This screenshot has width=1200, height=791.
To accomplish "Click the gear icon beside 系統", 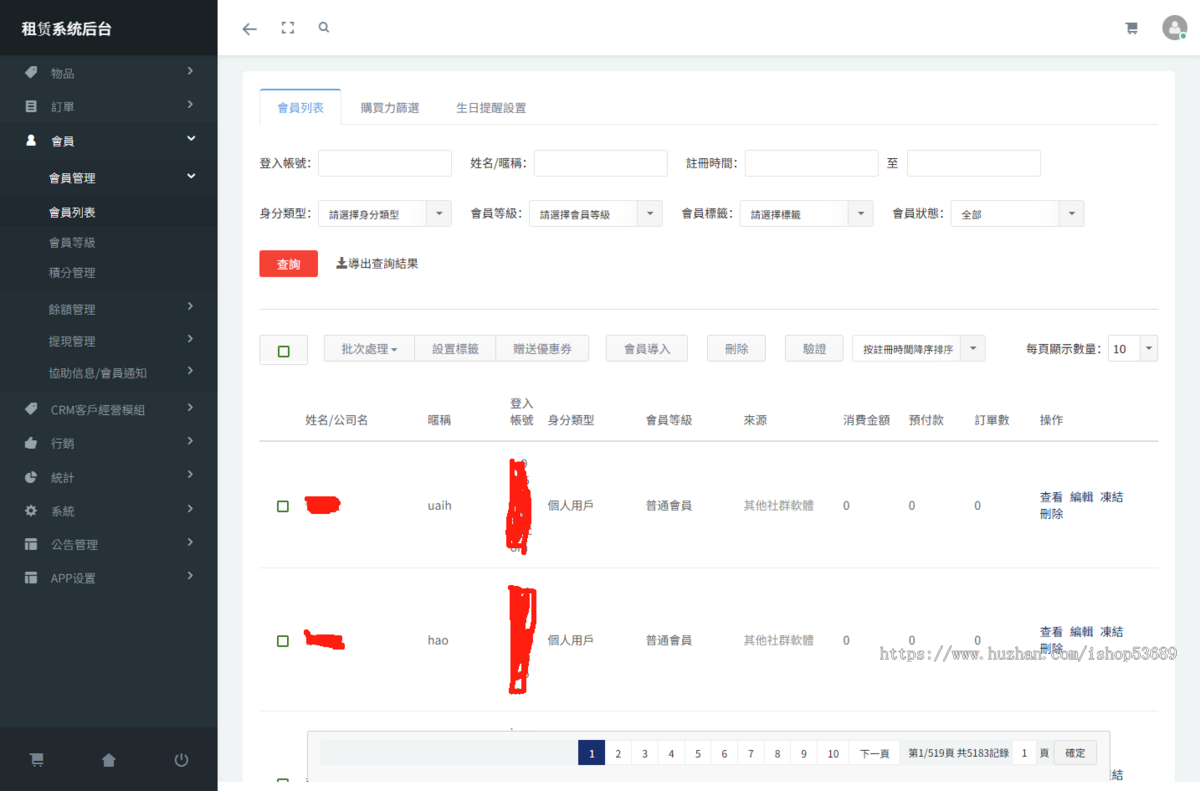I will pos(31,510).
